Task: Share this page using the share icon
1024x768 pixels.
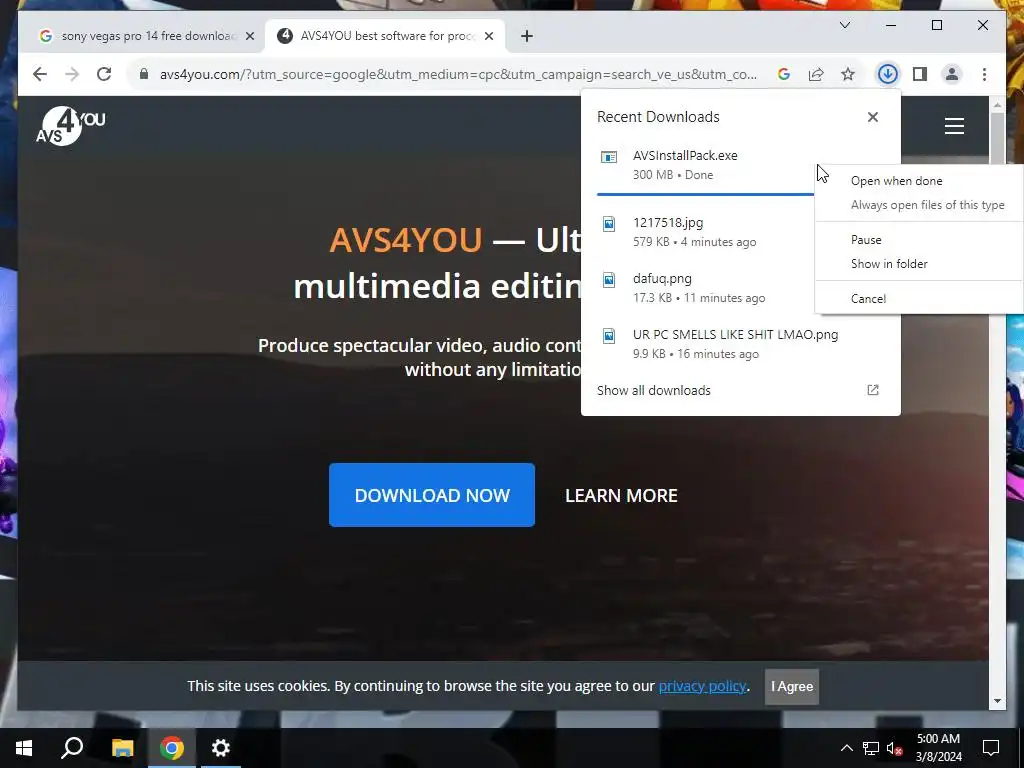Action: pos(816,74)
